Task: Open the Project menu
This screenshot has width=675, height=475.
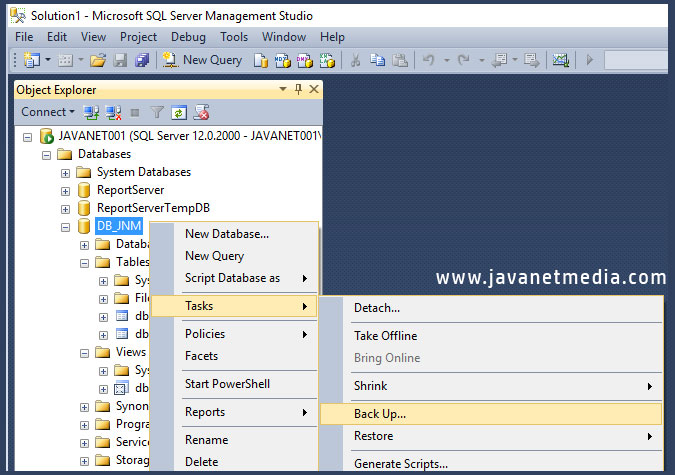Action: [x=138, y=37]
